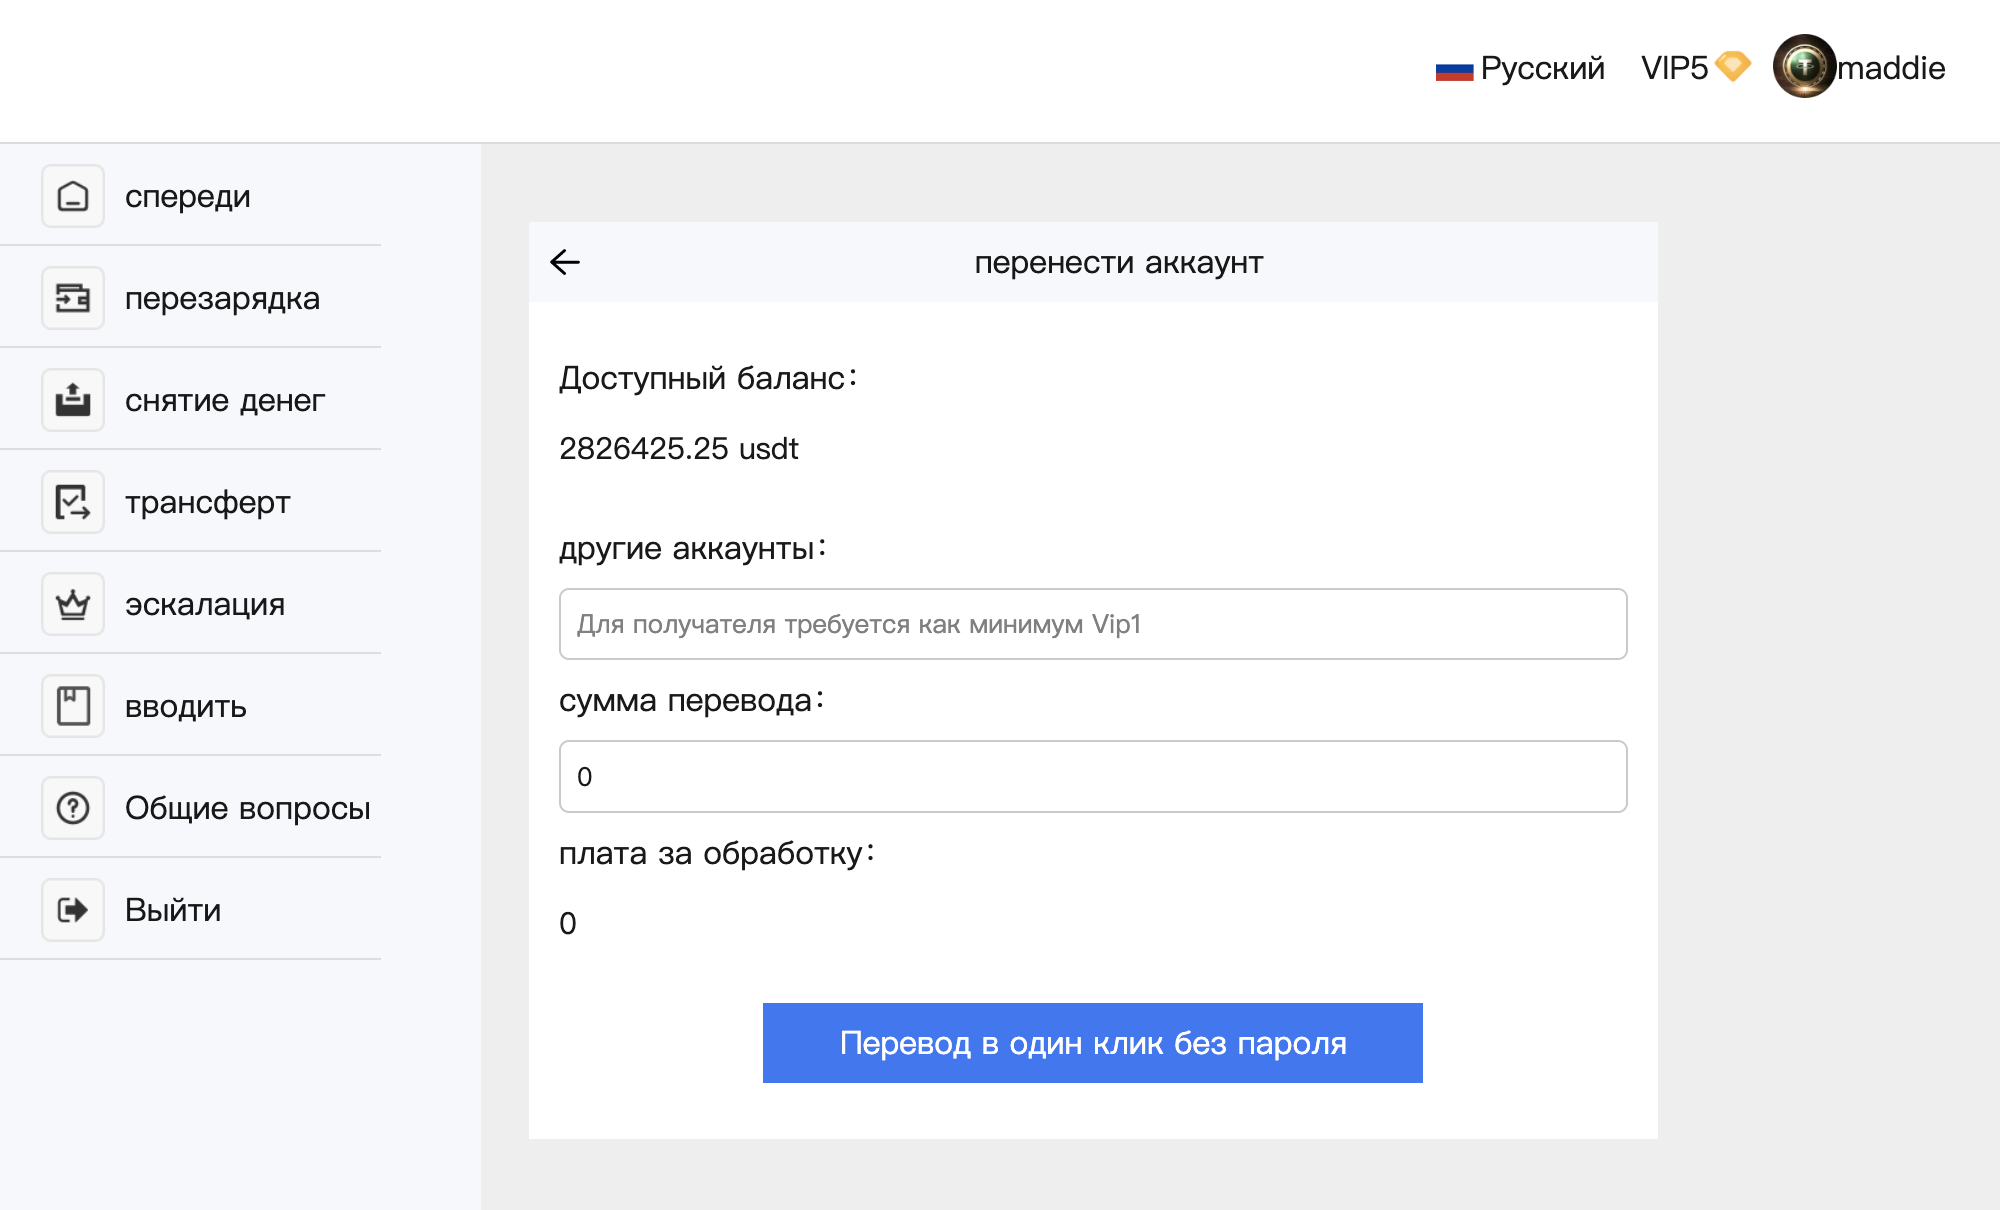The image size is (2000, 1210).
Task: Click Перевод в один клик без пароля button
Action: coord(1093,1043)
